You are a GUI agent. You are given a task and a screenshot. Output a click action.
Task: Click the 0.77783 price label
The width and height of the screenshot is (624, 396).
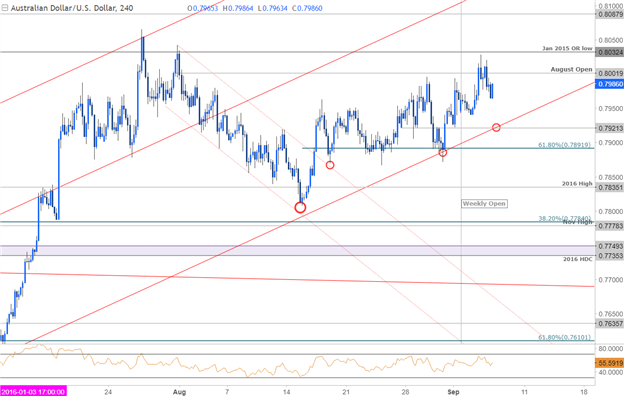click(610, 226)
